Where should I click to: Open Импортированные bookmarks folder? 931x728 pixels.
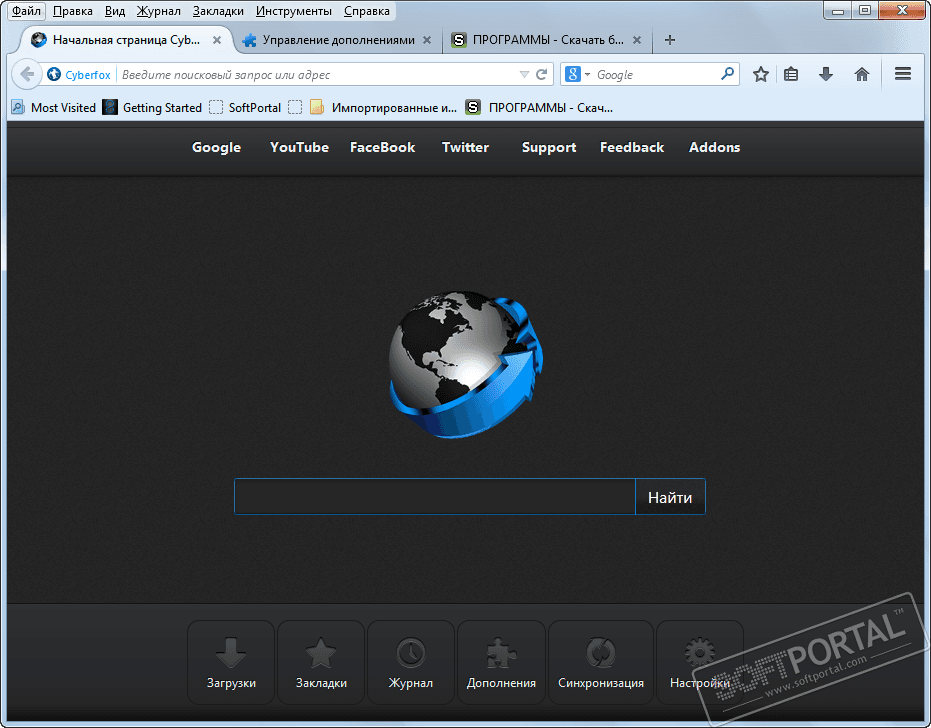pos(384,107)
